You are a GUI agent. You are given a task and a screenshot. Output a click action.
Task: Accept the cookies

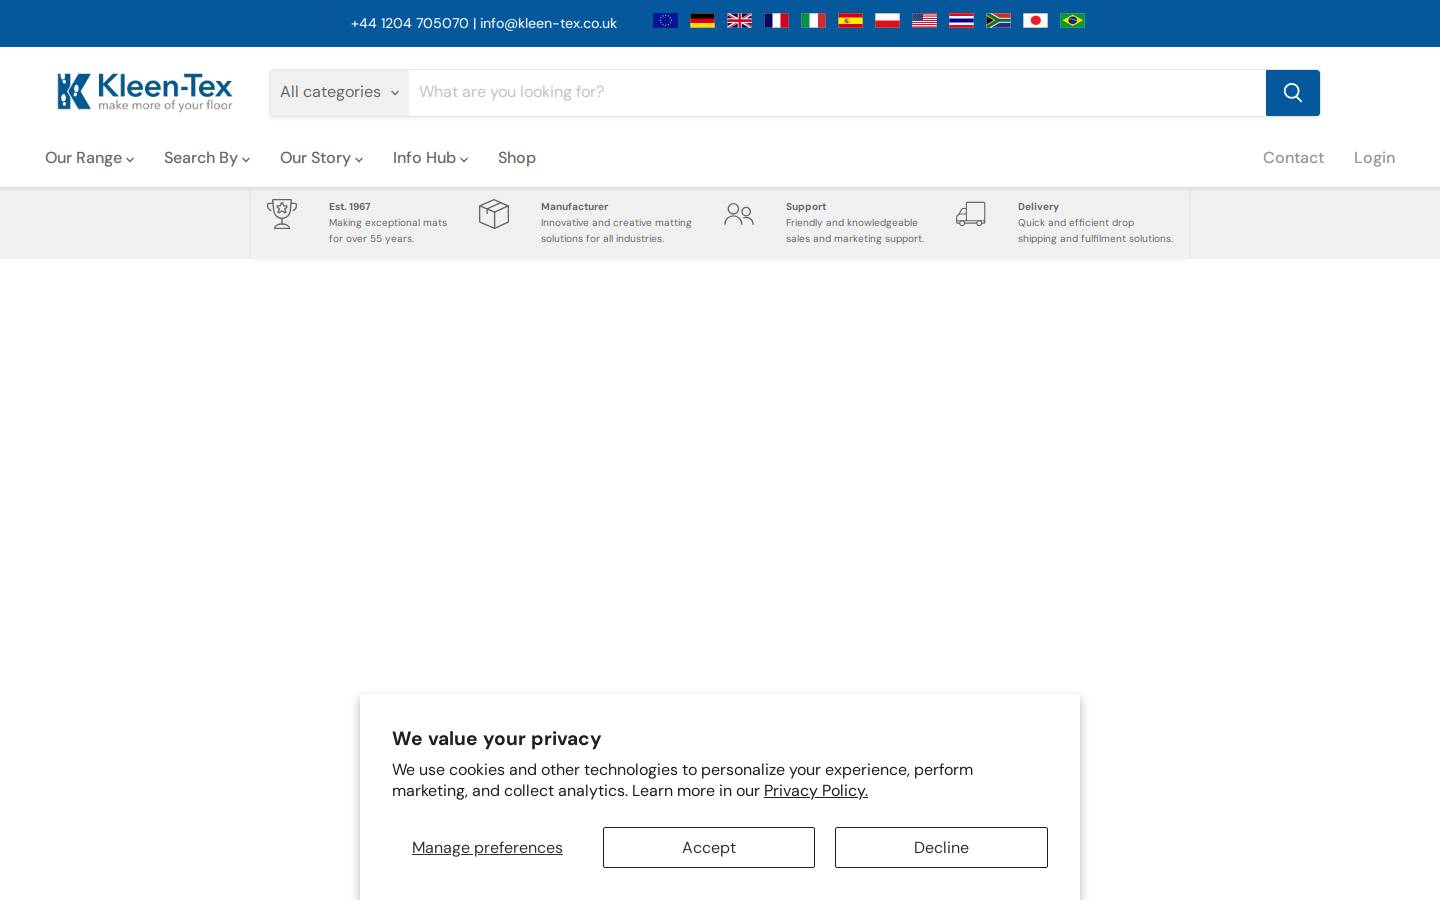(709, 847)
